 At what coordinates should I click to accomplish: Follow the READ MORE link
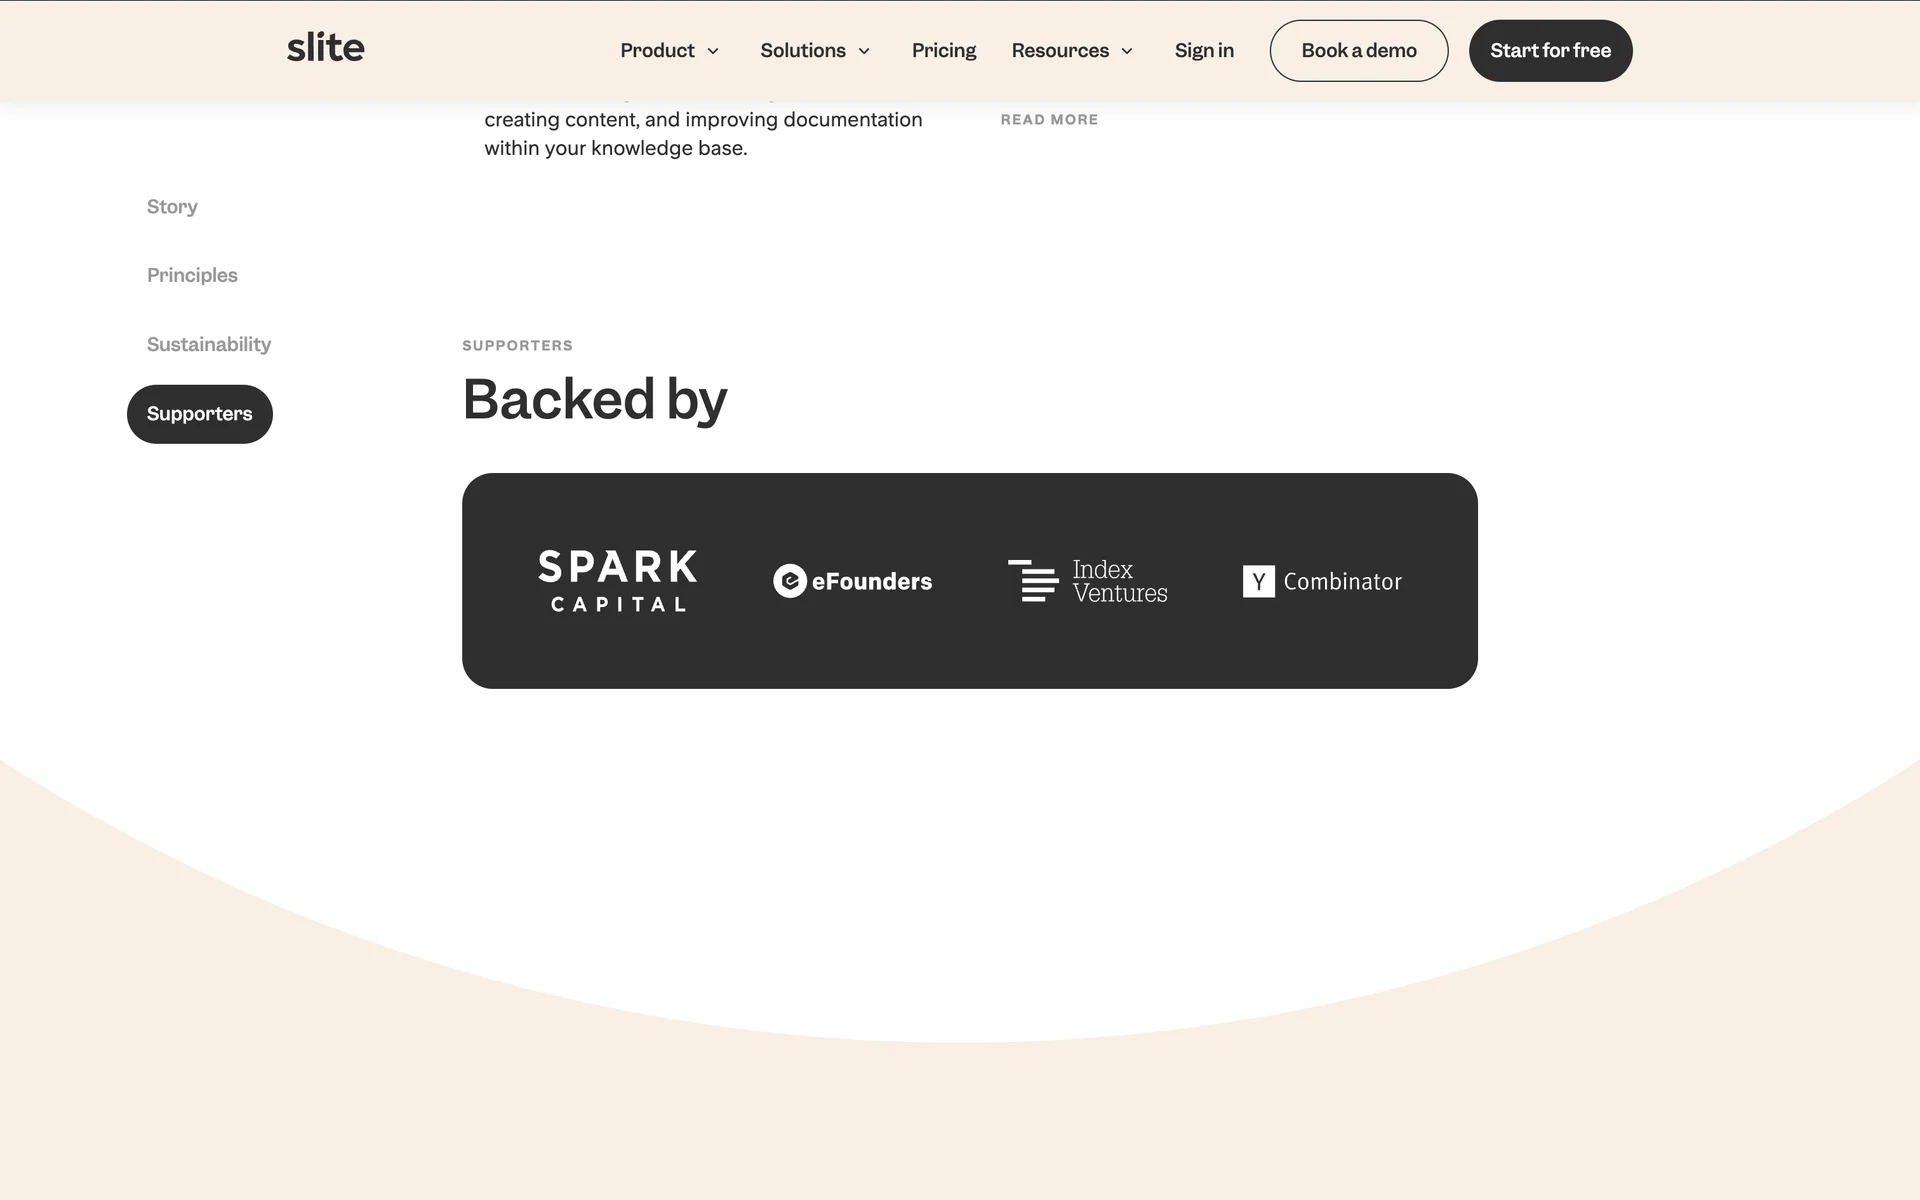tap(1049, 119)
